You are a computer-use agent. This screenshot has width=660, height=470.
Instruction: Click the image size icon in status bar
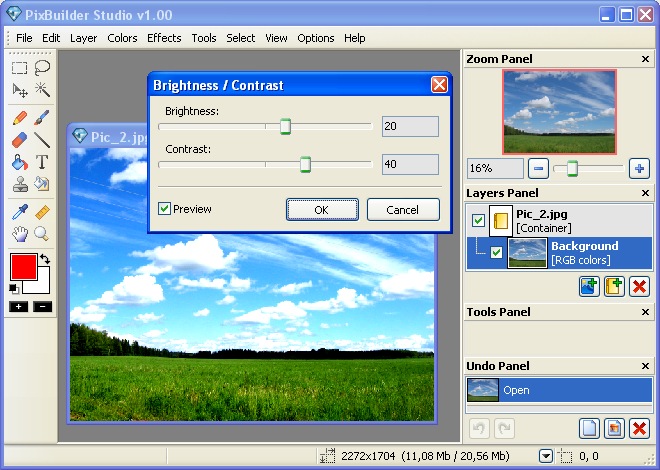click(327, 456)
